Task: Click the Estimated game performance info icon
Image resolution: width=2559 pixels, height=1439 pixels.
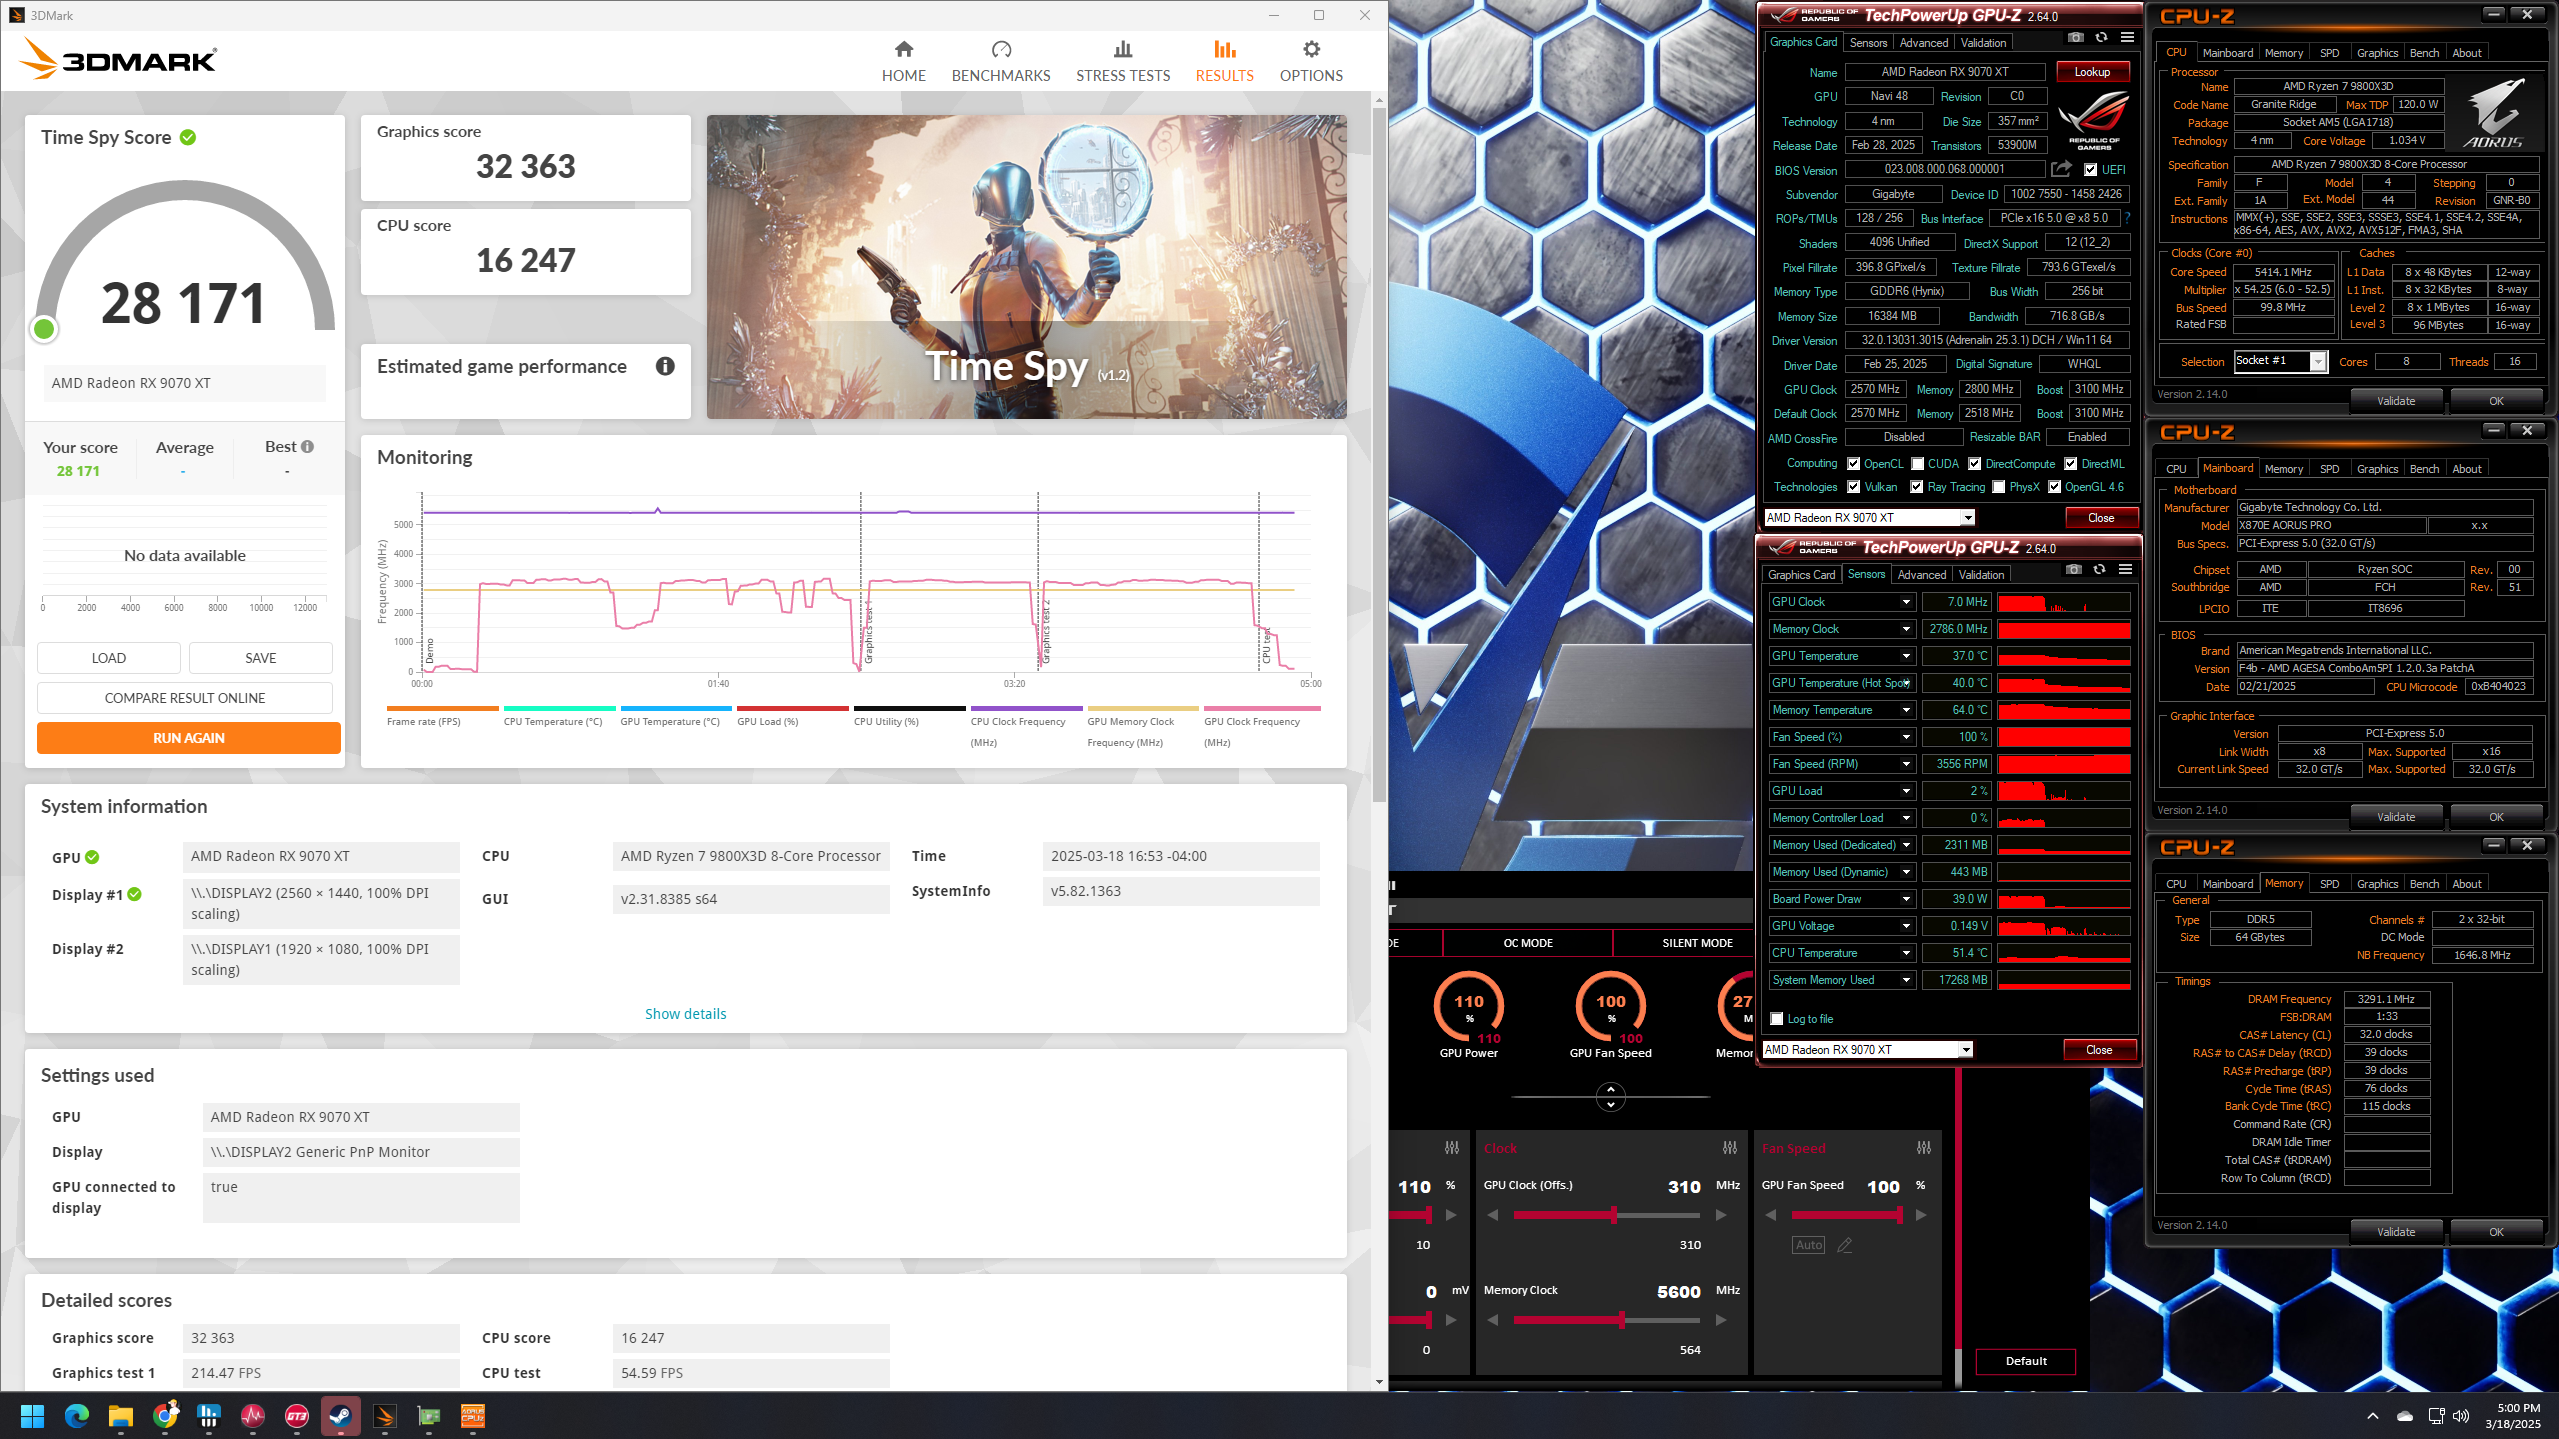Action: 665,366
